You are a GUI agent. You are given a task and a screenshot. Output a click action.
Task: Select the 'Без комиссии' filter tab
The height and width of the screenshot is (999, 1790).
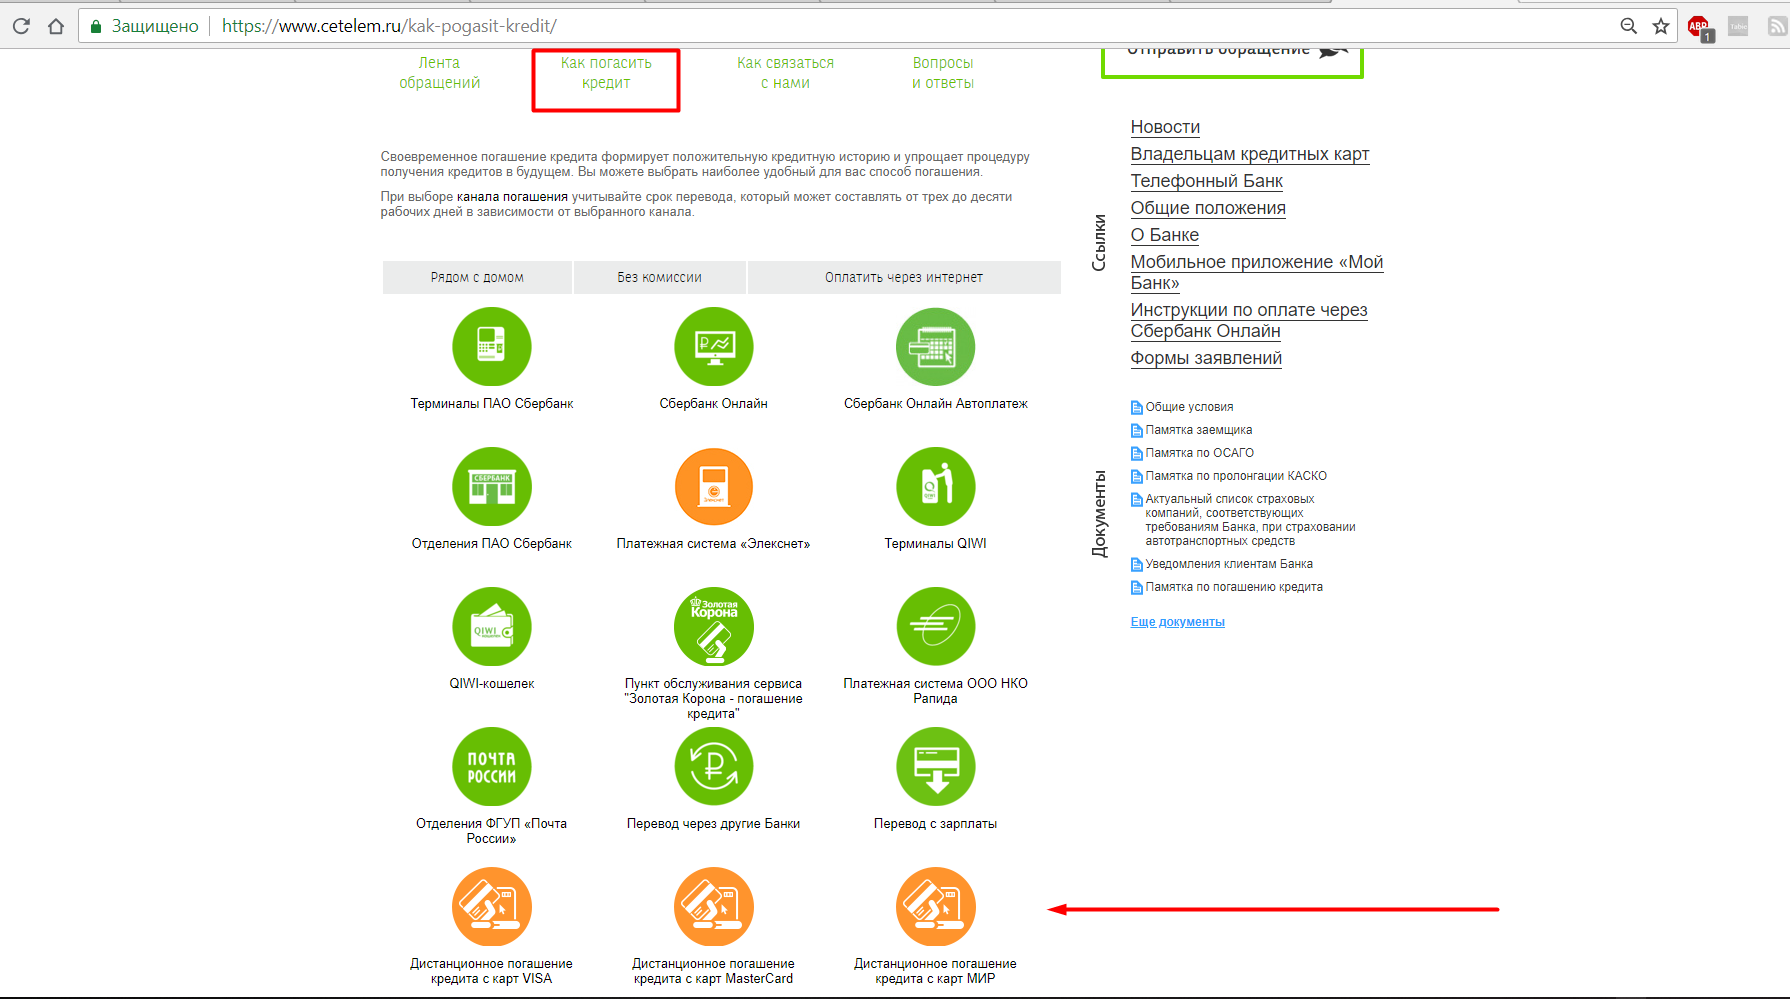pos(659,278)
